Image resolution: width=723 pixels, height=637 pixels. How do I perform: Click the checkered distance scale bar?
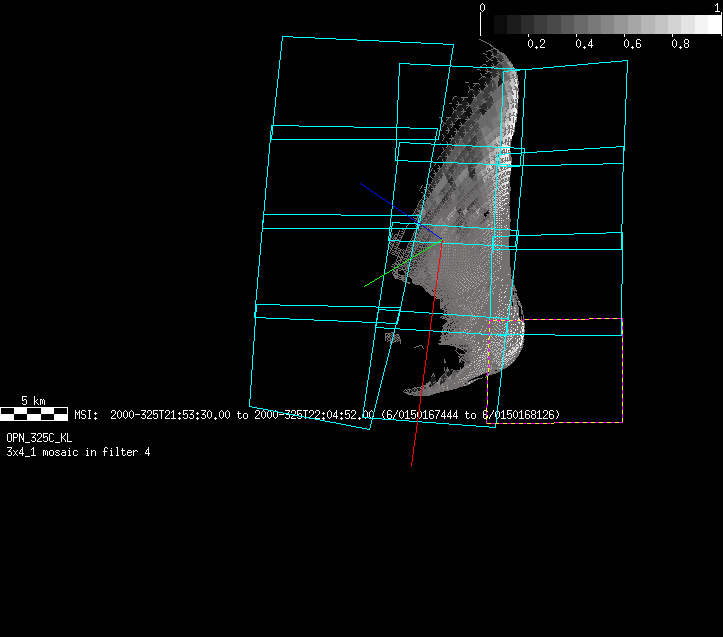click(x=34, y=413)
